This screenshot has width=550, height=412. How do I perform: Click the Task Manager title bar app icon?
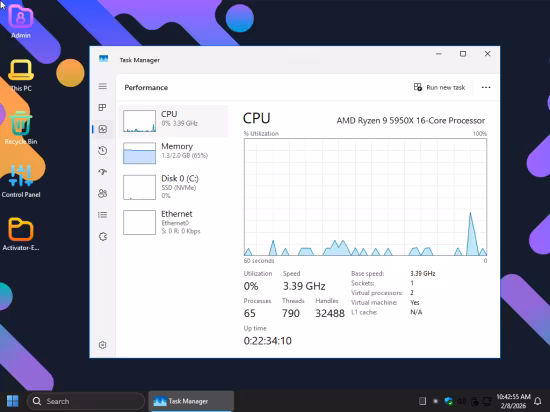103,59
